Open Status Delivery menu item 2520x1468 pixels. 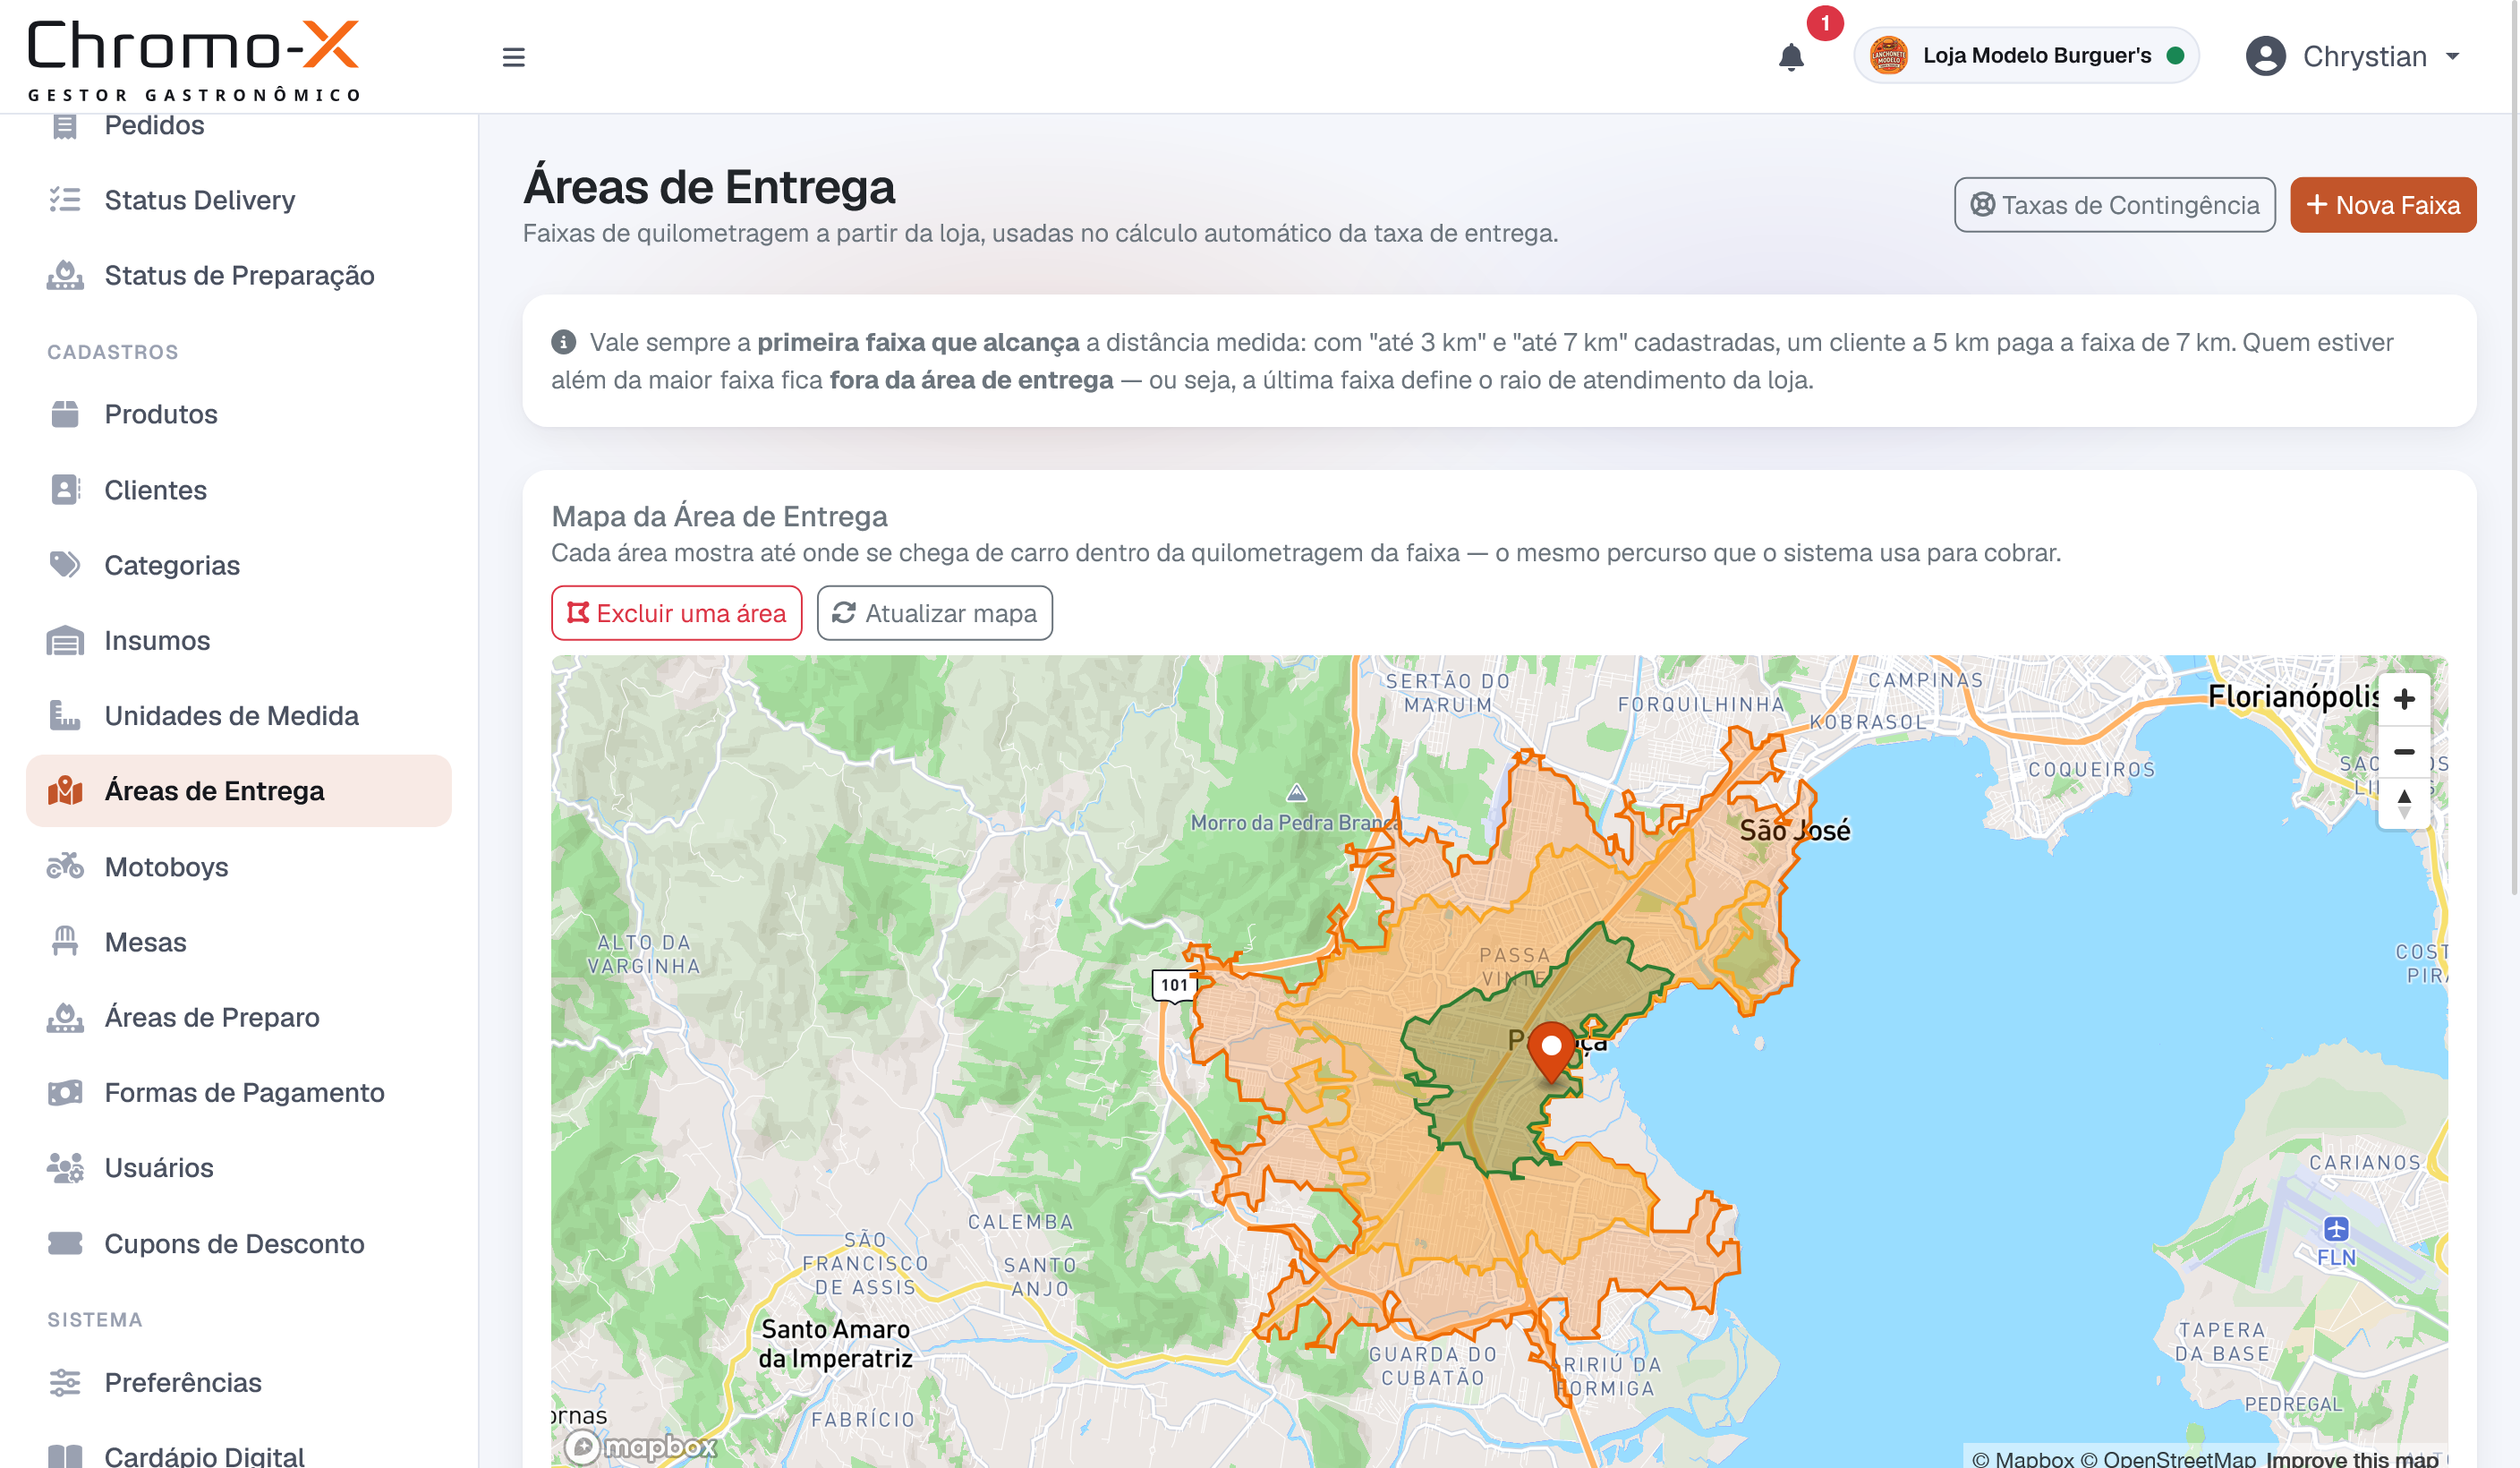click(x=238, y=200)
